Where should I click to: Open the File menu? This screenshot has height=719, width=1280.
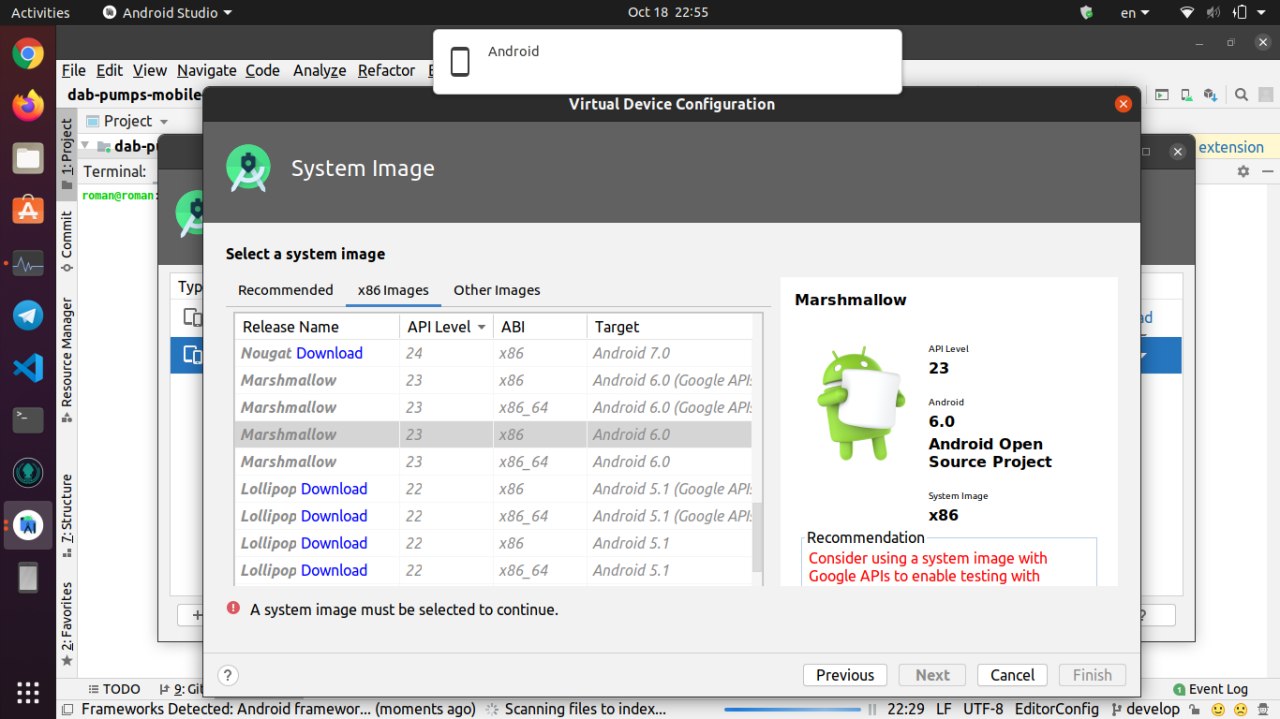point(74,70)
